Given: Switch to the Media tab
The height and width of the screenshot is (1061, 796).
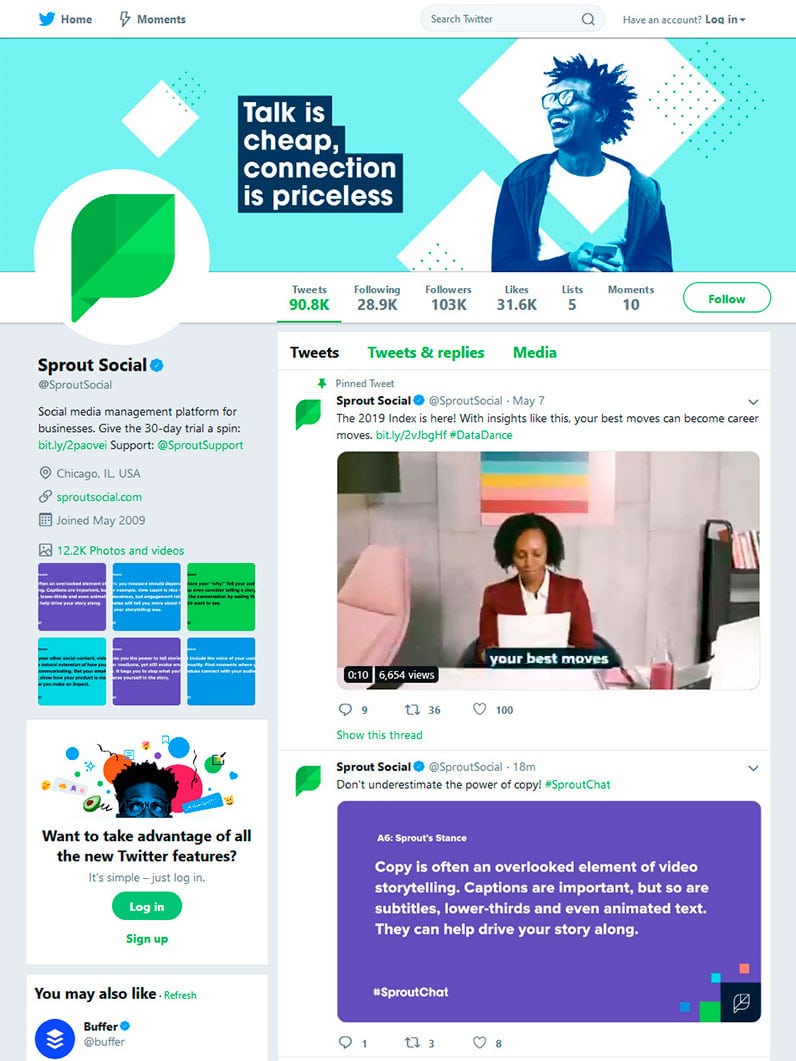Looking at the screenshot, I should tap(535, 353).
